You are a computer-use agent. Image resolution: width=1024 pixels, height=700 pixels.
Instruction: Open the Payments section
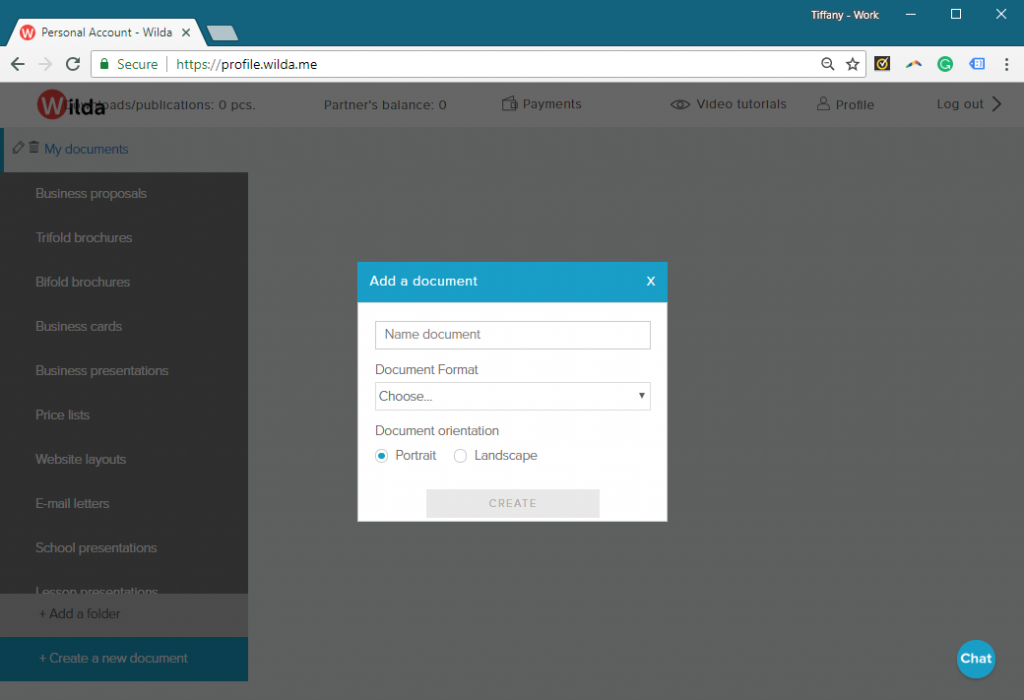(541, 103)
